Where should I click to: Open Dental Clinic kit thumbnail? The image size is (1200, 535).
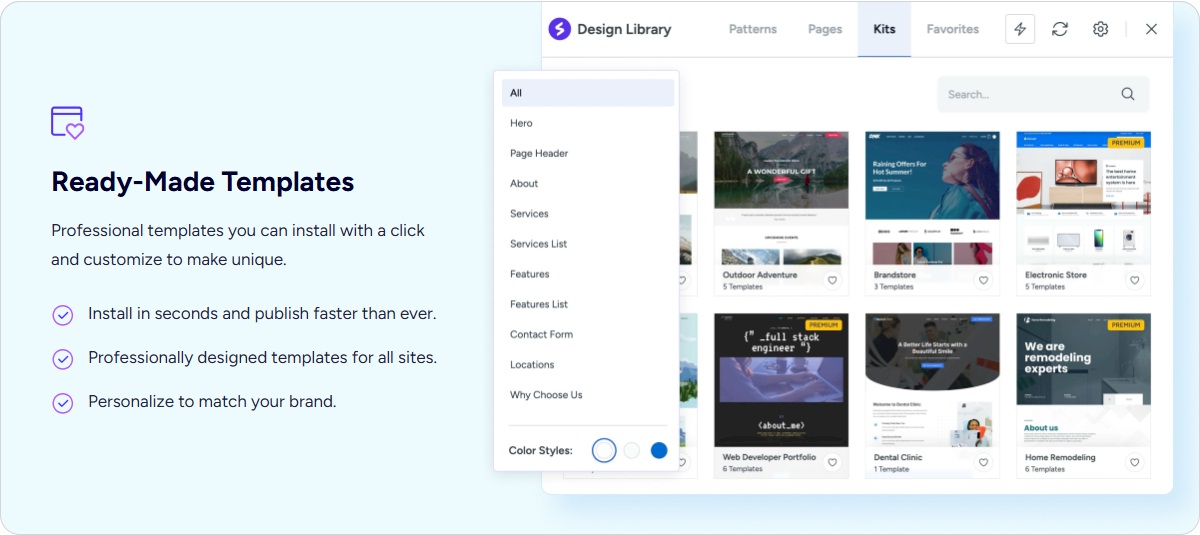(x=932, y=380)
